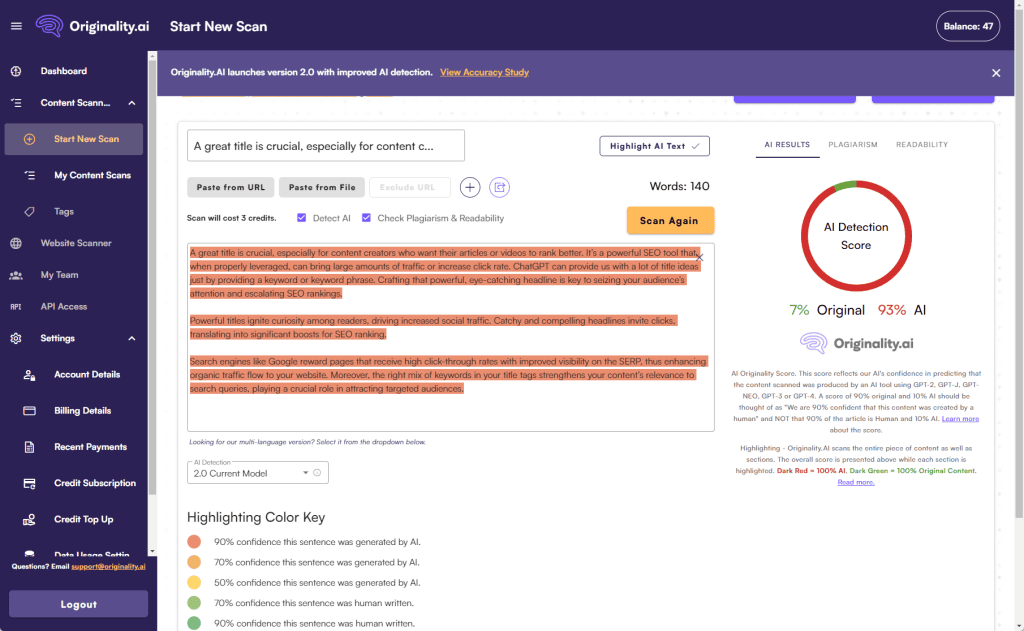
Task: Click the 50% AI confidence yellow swatch
Action: point(194,582)
